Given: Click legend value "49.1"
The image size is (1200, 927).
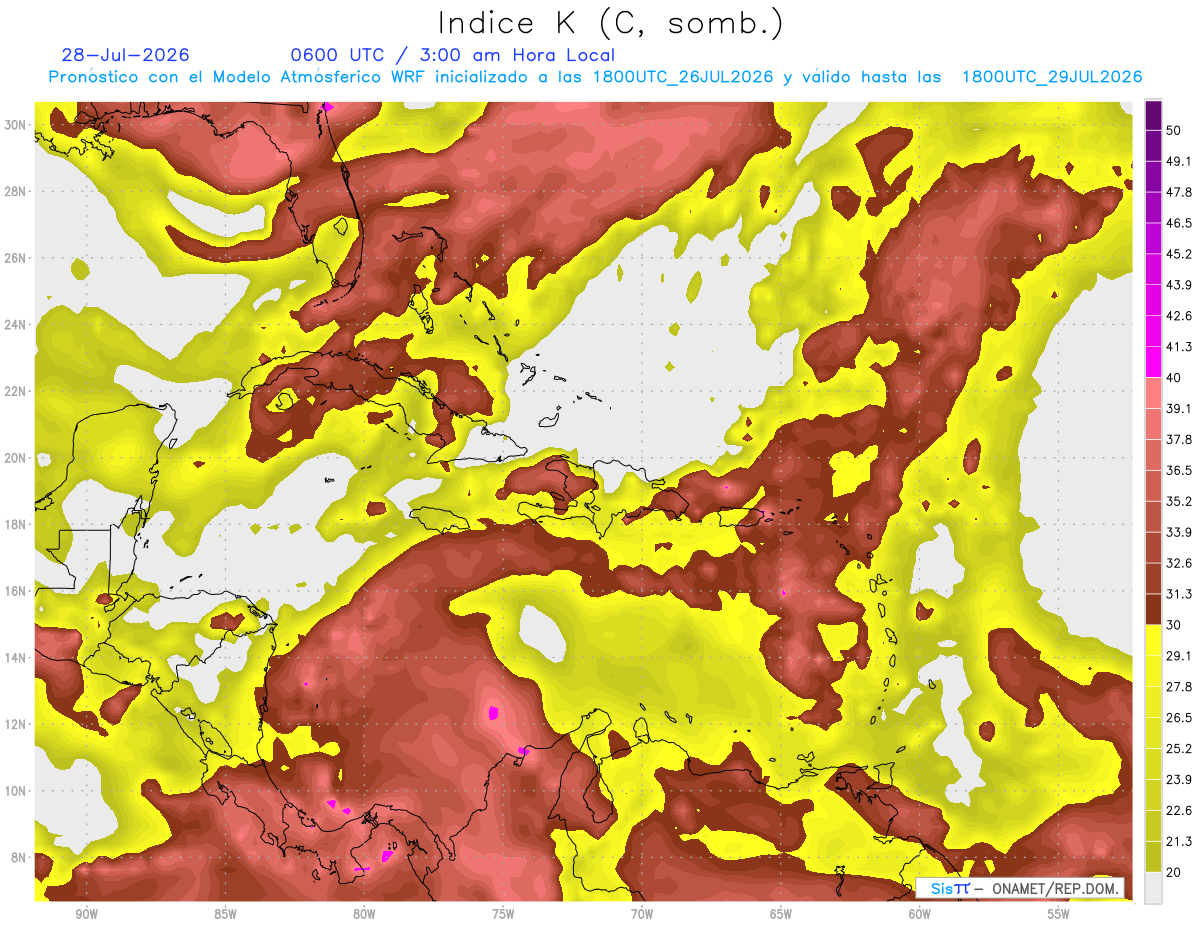Looking at the screenshot, I should (1178, 161).
